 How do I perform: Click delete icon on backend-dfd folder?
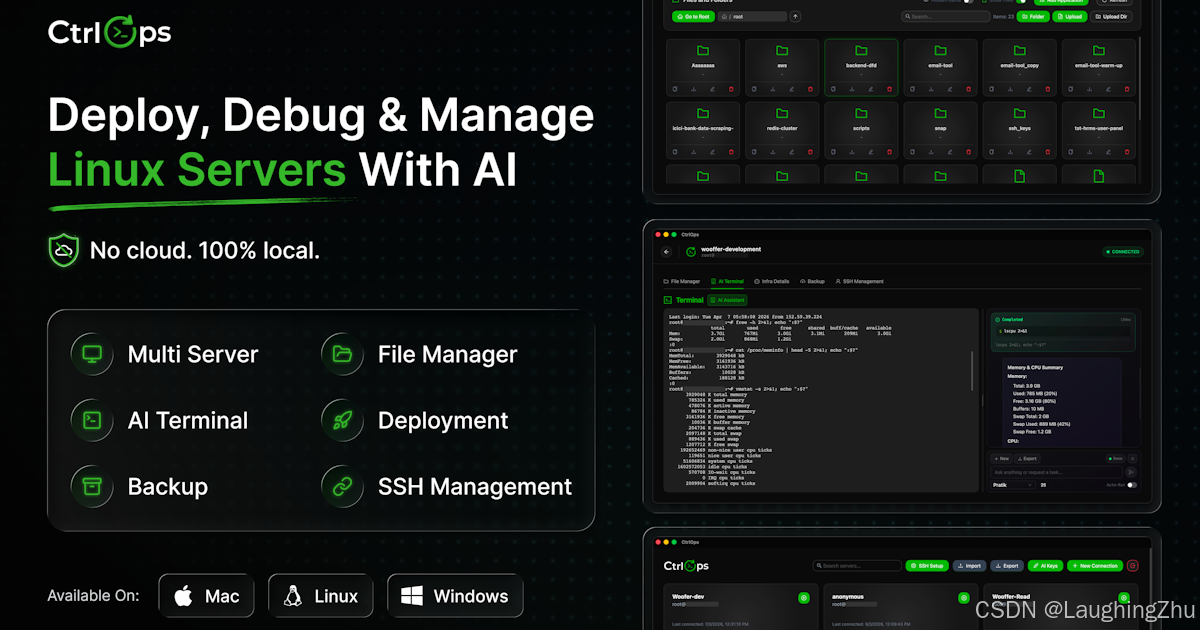click(889, 89)
